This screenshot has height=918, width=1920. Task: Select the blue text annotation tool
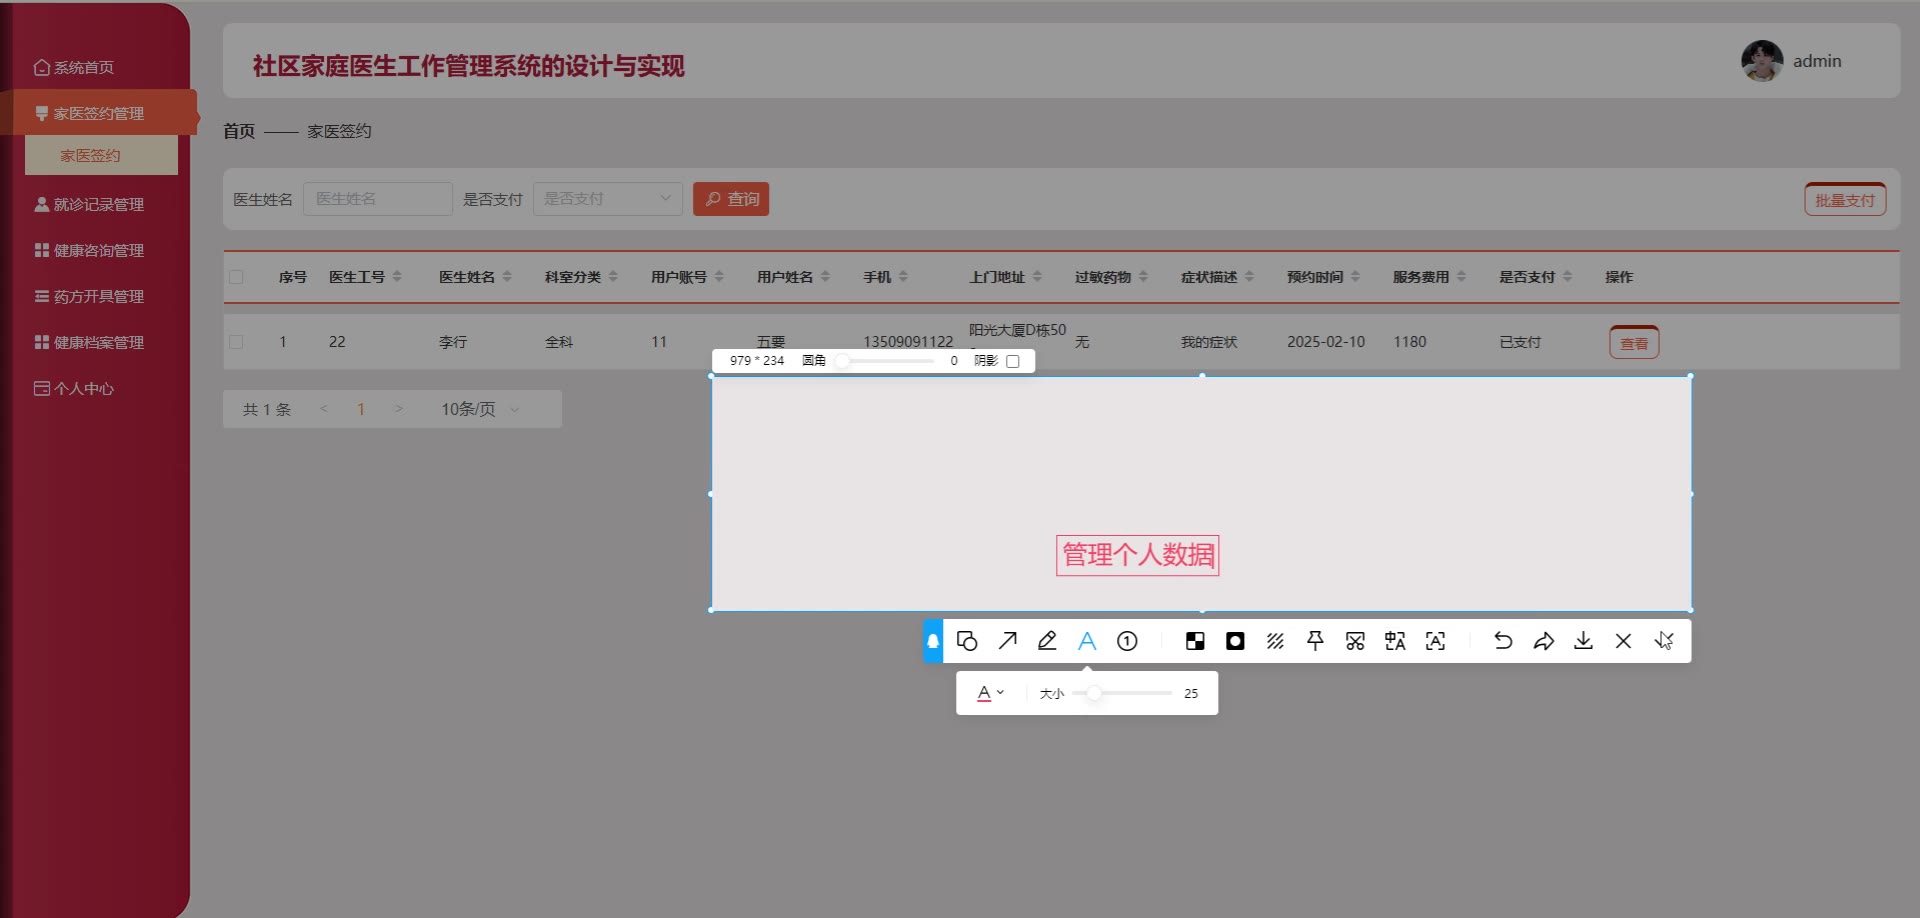(1087, 641)
